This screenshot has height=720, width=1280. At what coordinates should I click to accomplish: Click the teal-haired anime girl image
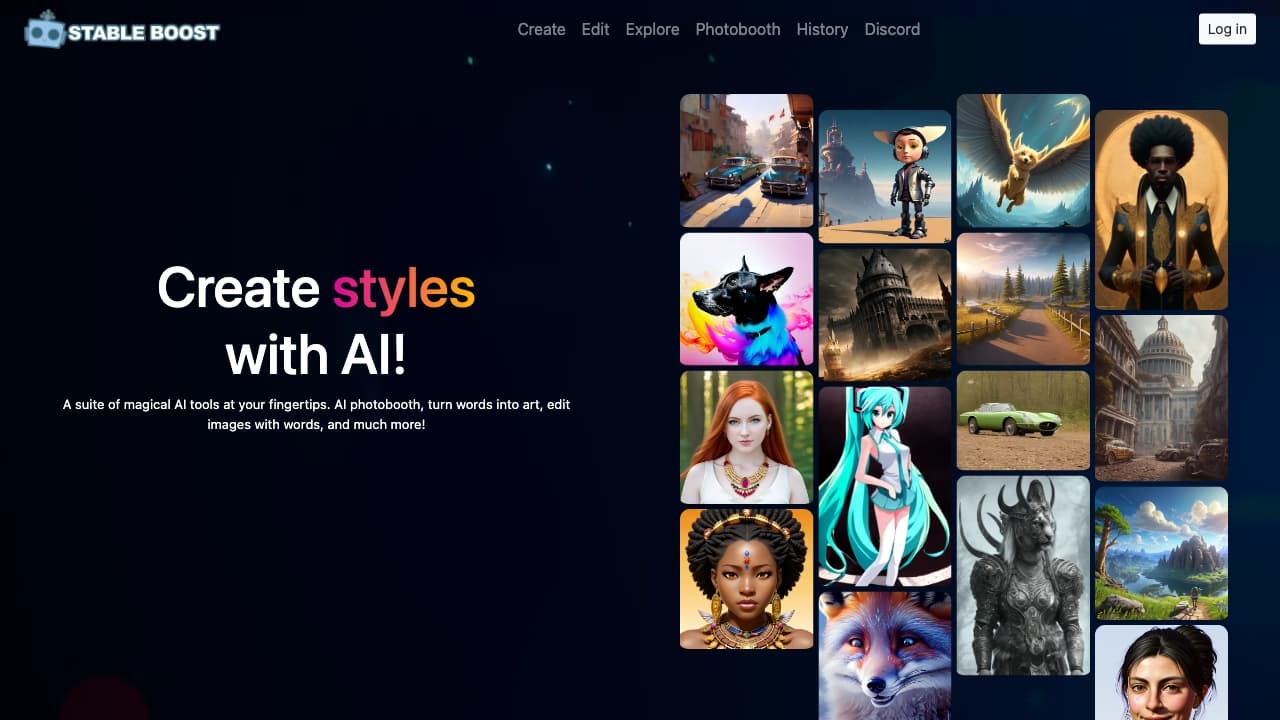pos(884,485)
